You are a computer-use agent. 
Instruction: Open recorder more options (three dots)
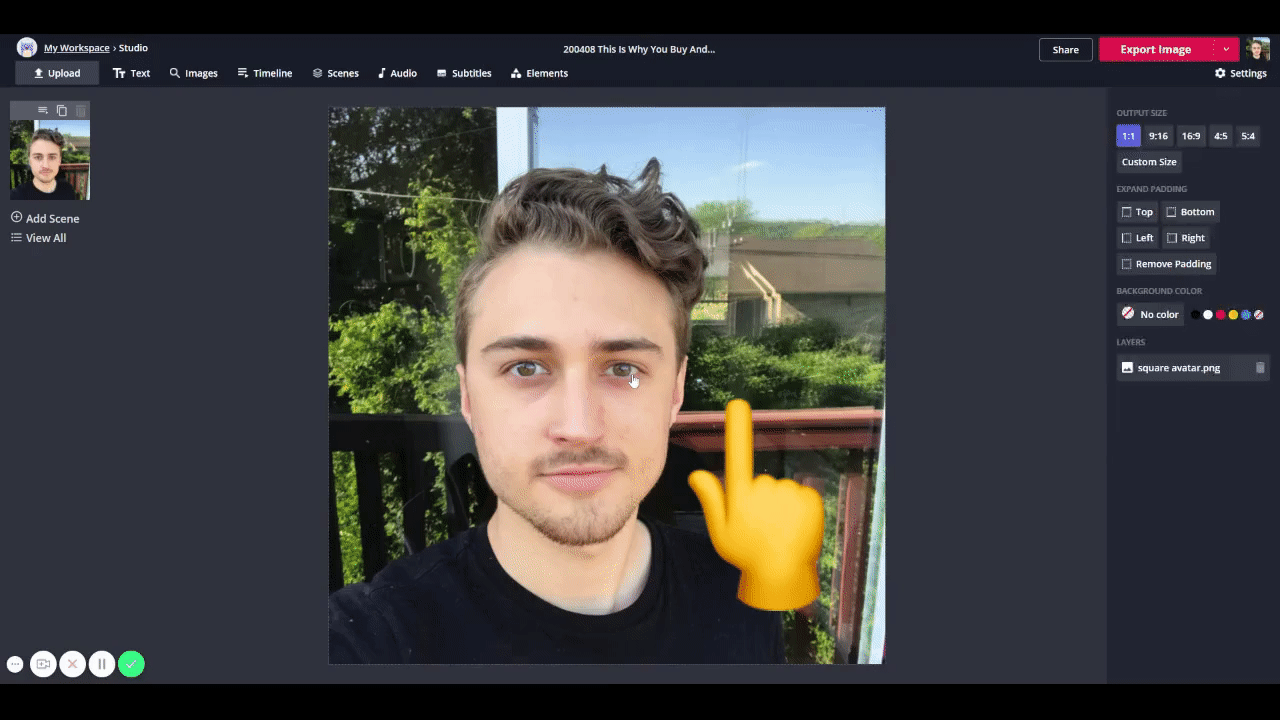[x=15, y=664]
